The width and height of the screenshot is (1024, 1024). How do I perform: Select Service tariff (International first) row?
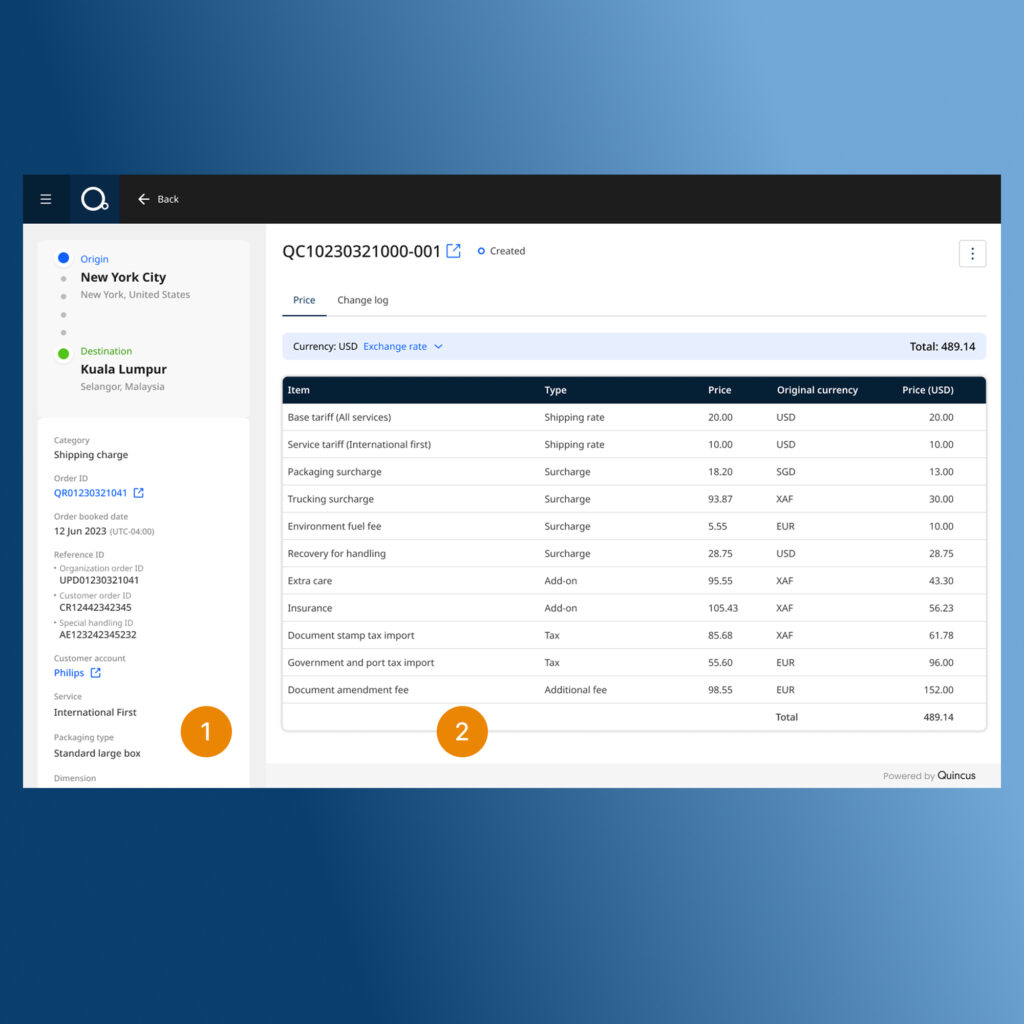point(633,445)
